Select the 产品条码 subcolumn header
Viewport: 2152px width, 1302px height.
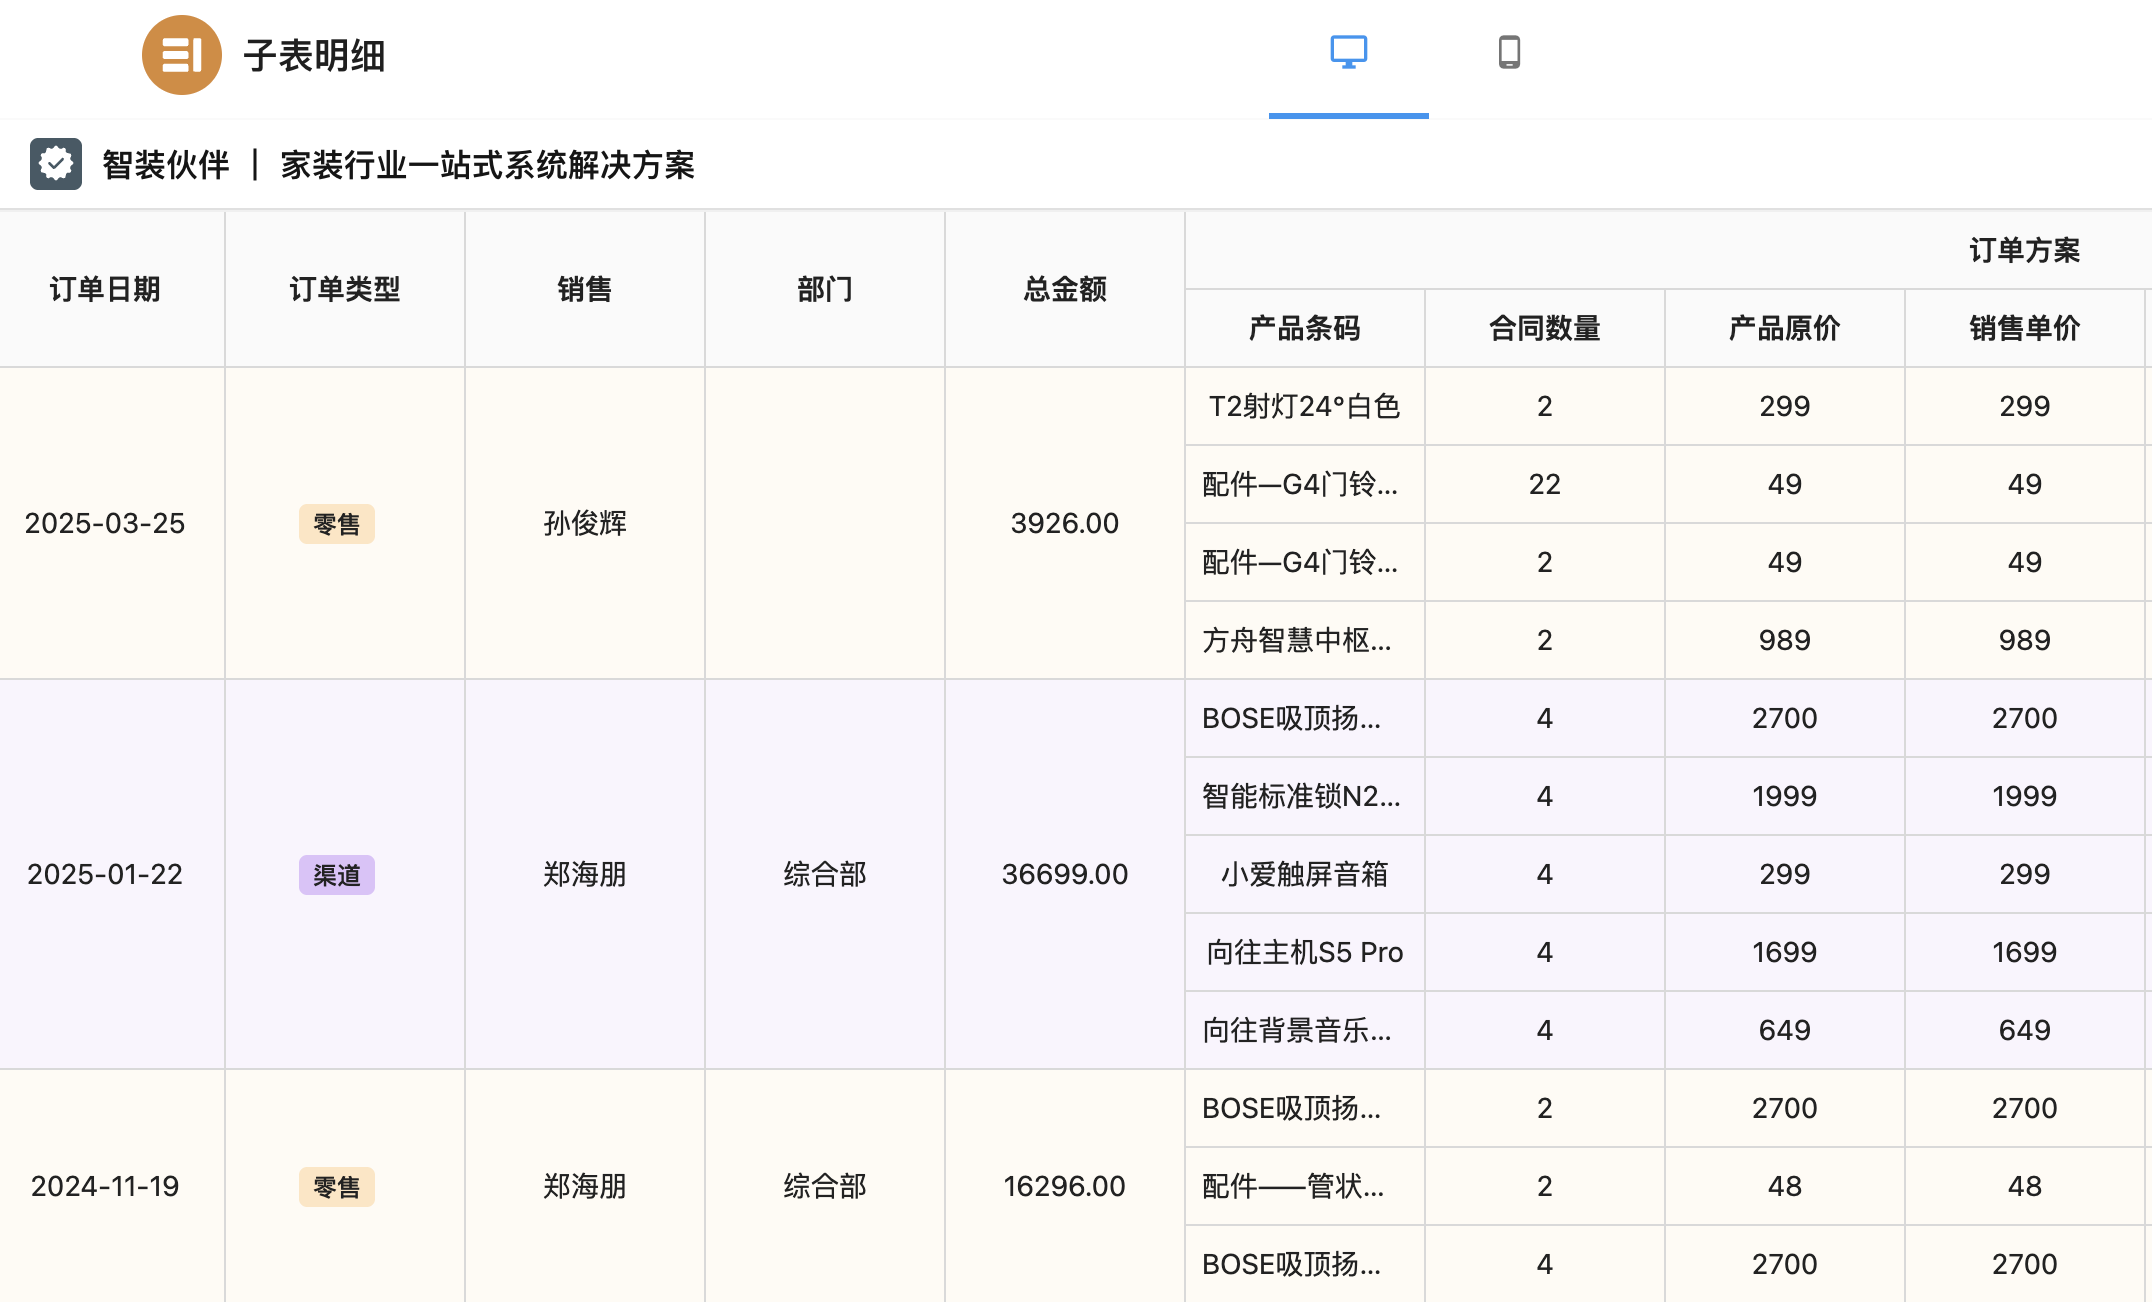click(x=1303, y=328)
